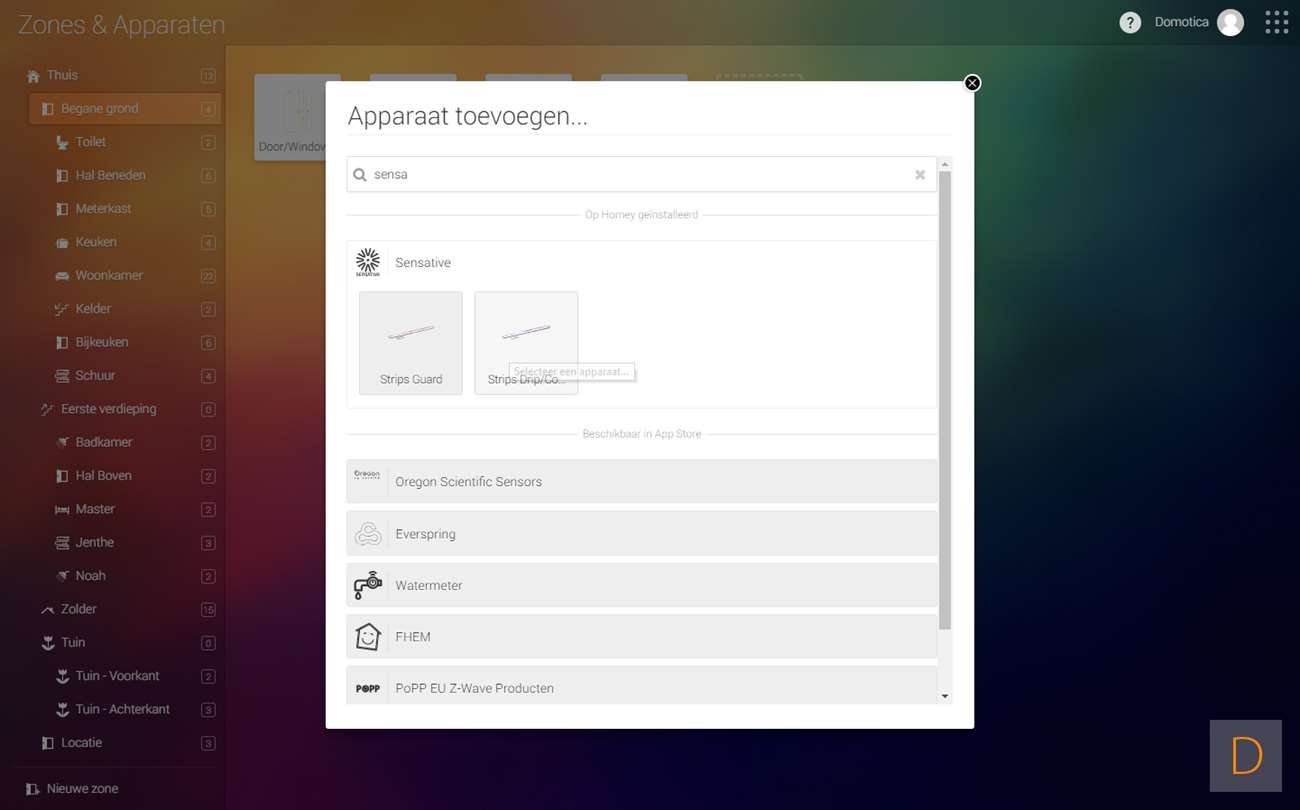
Task: Close the Apparaat toevoegen dialog
Action: (972, 83)
